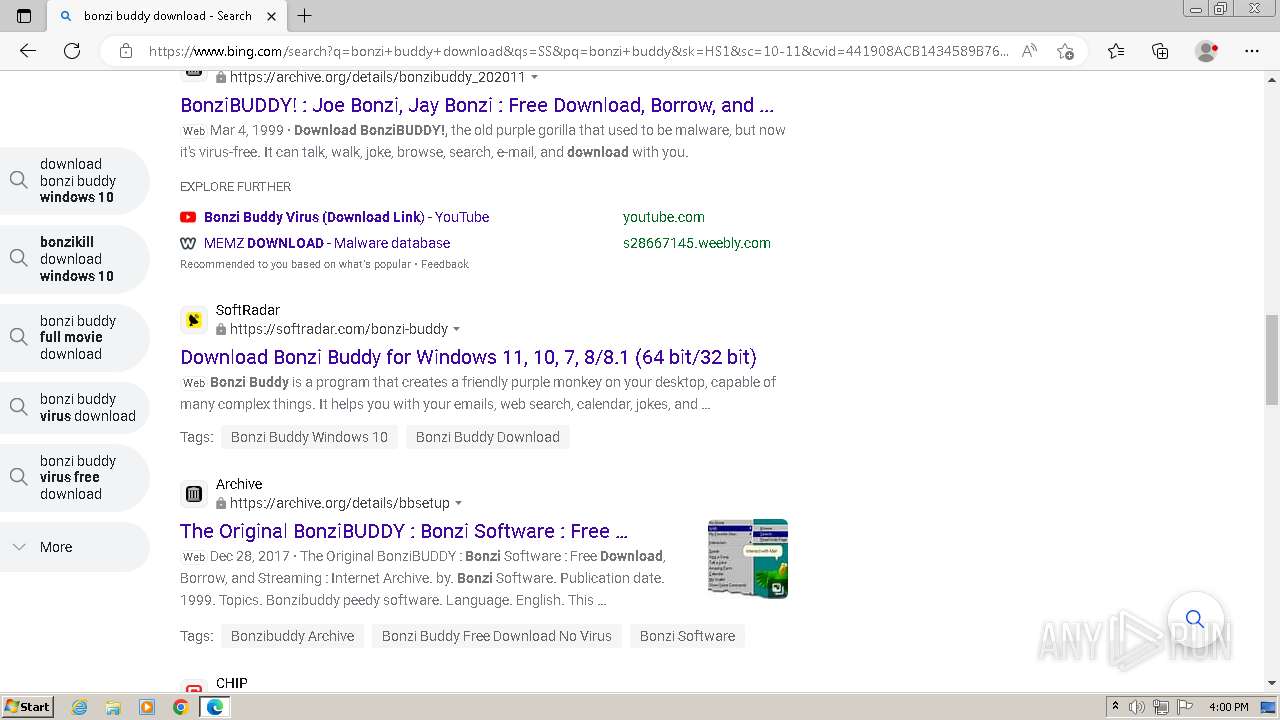The image size is (1280, 720).
Task: Open the Favorites list
Action: [x=1116, y=51]
